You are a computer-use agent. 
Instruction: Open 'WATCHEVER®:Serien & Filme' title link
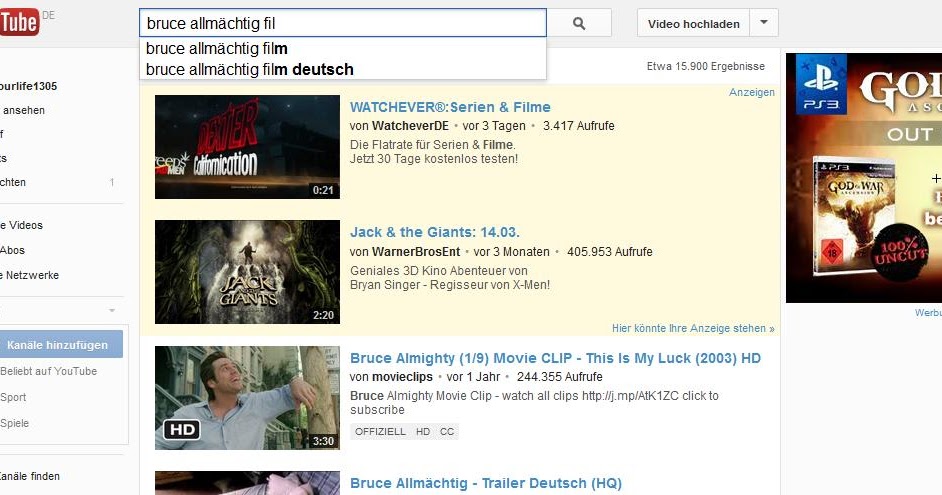pos(450,107)
